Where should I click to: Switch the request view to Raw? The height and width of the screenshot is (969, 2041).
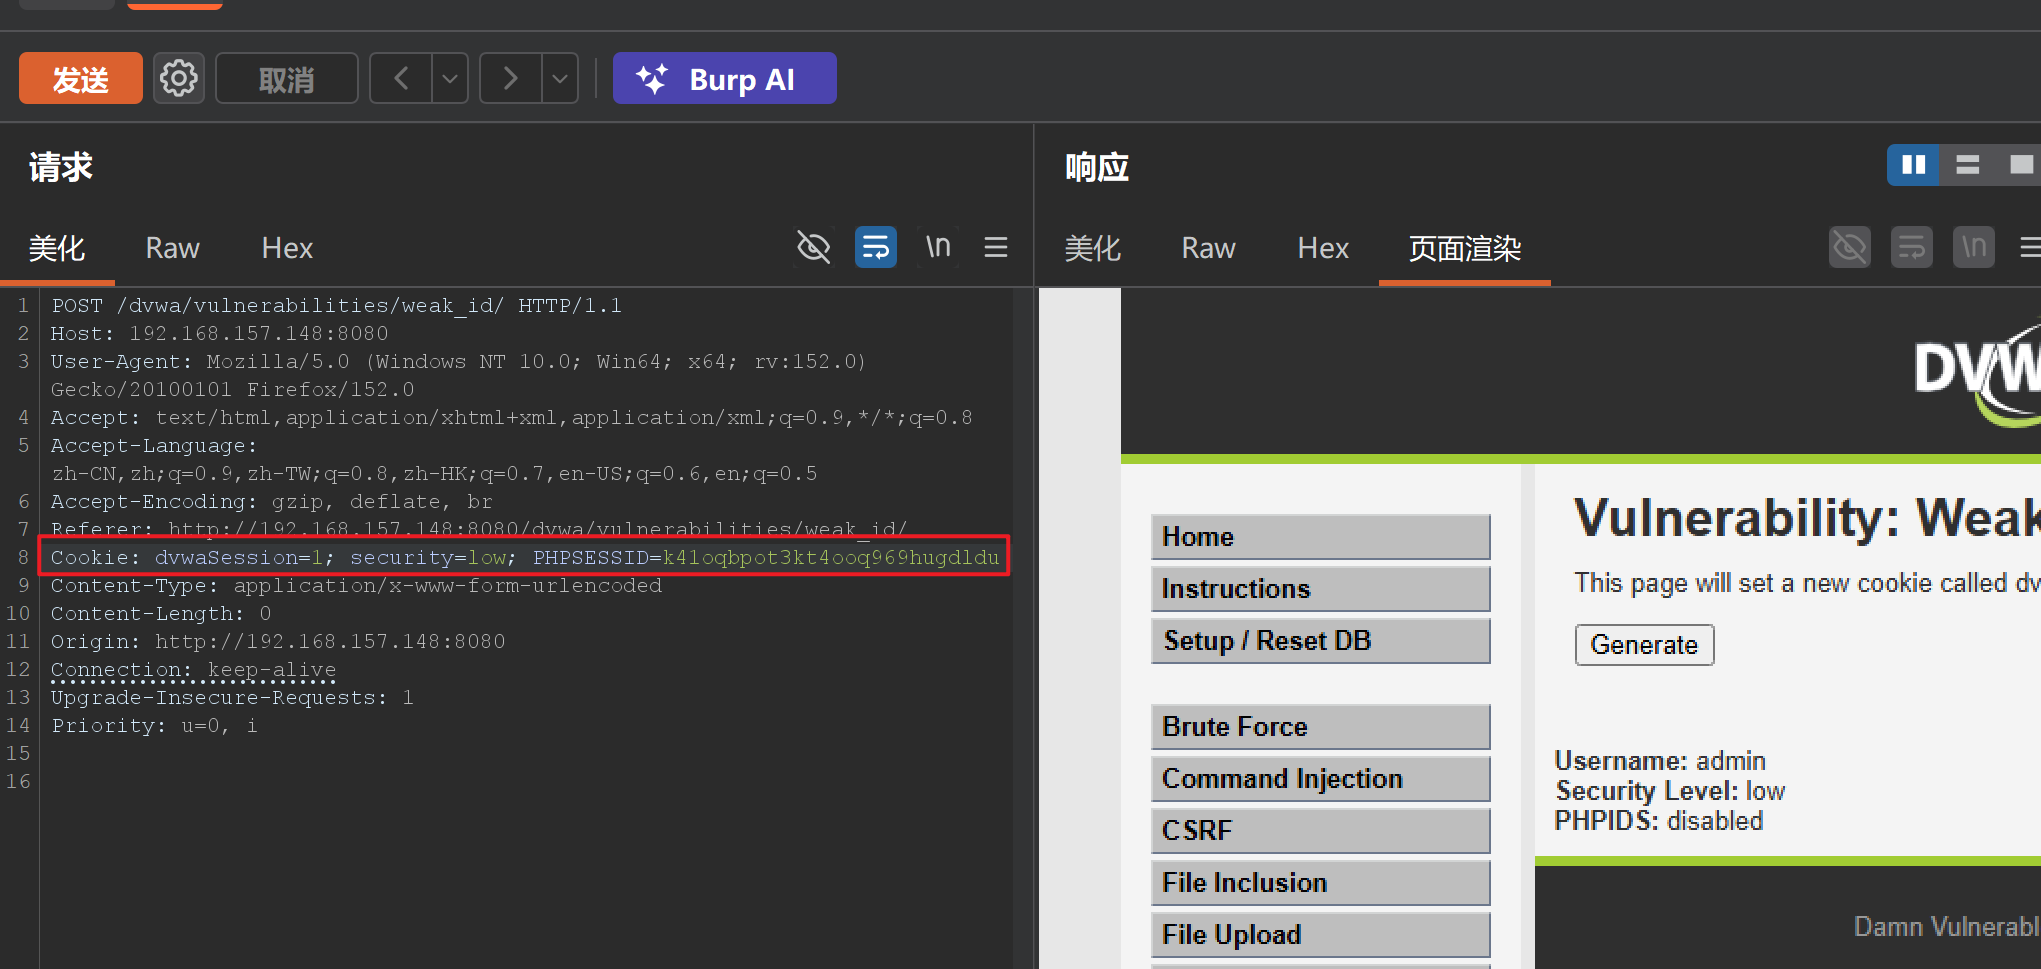click(173, 248)
